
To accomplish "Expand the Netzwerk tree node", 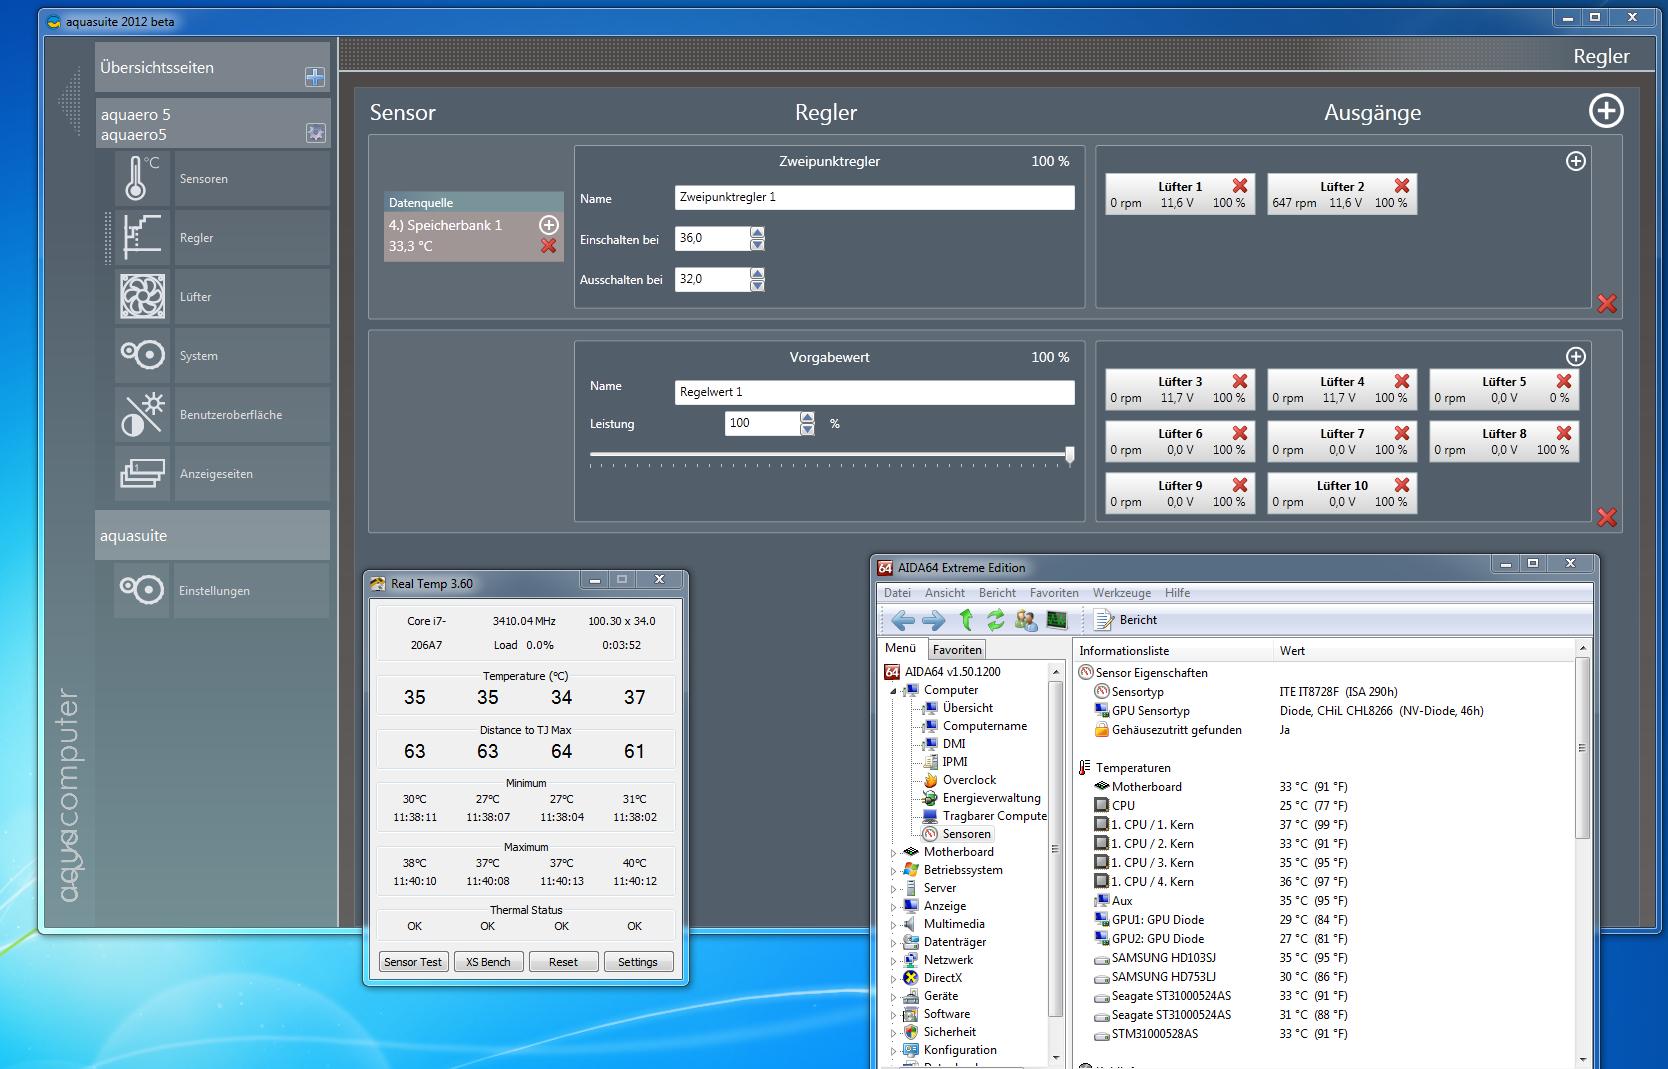I will (894, 960).
